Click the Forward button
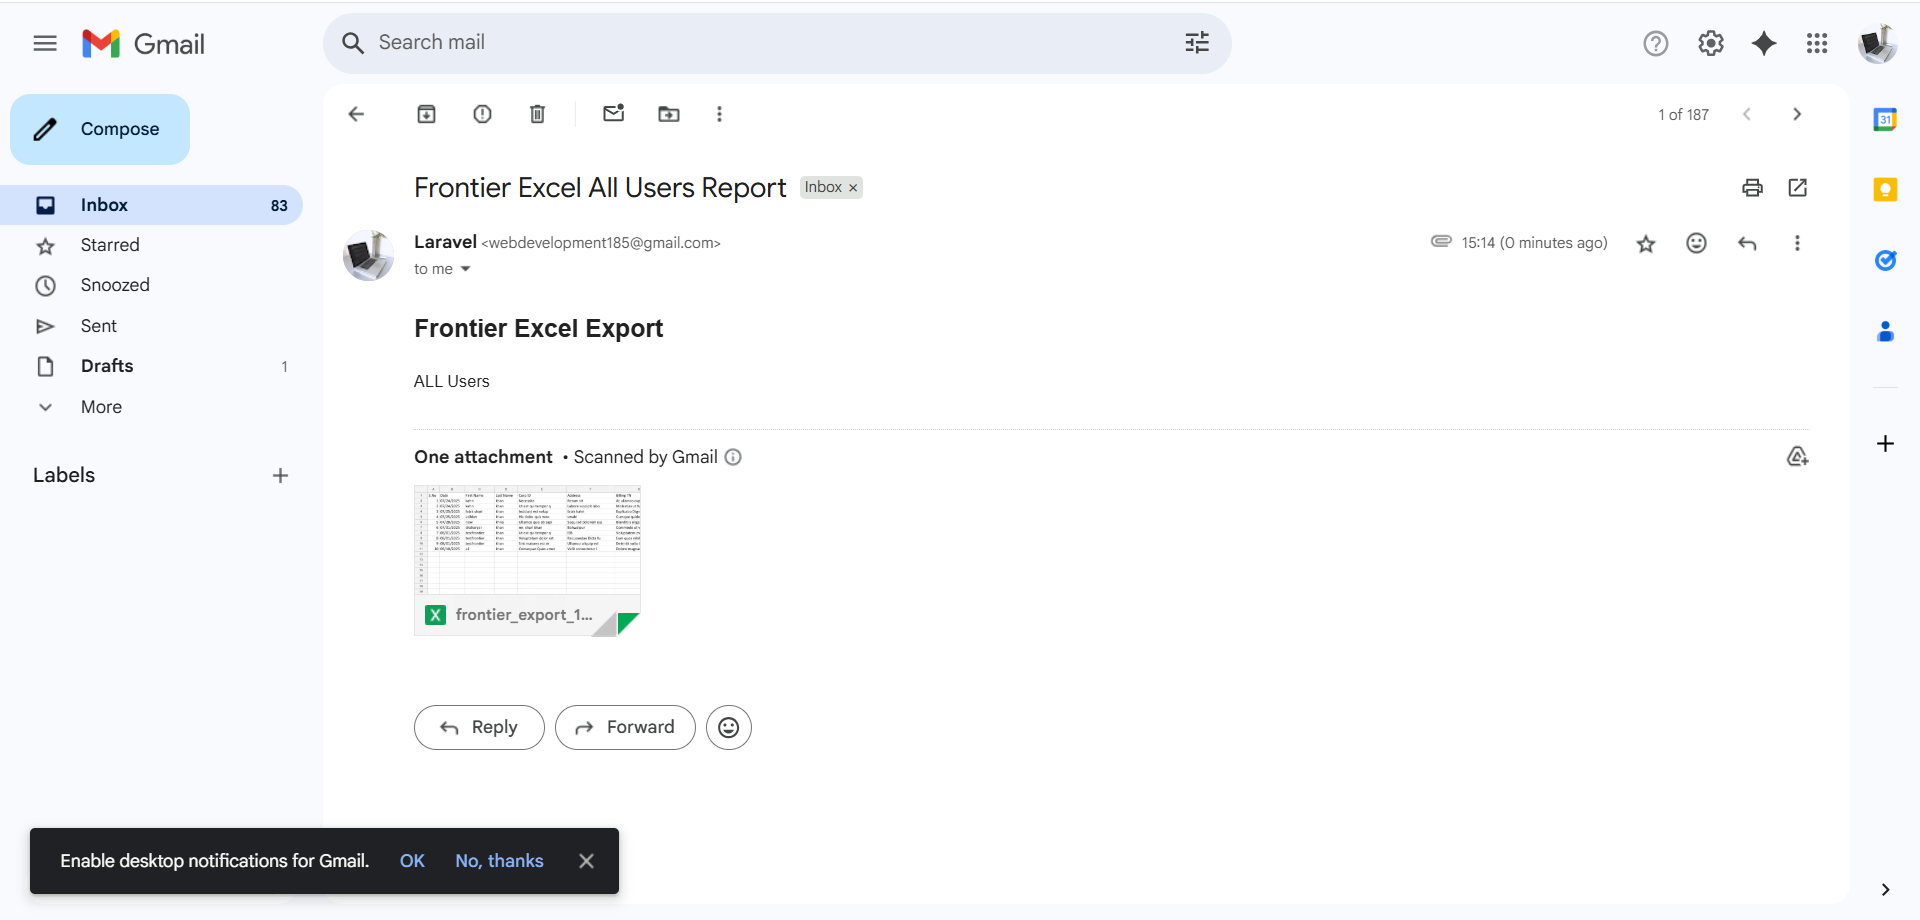This screenshot has width=1920, height=920. pos(625,727)
